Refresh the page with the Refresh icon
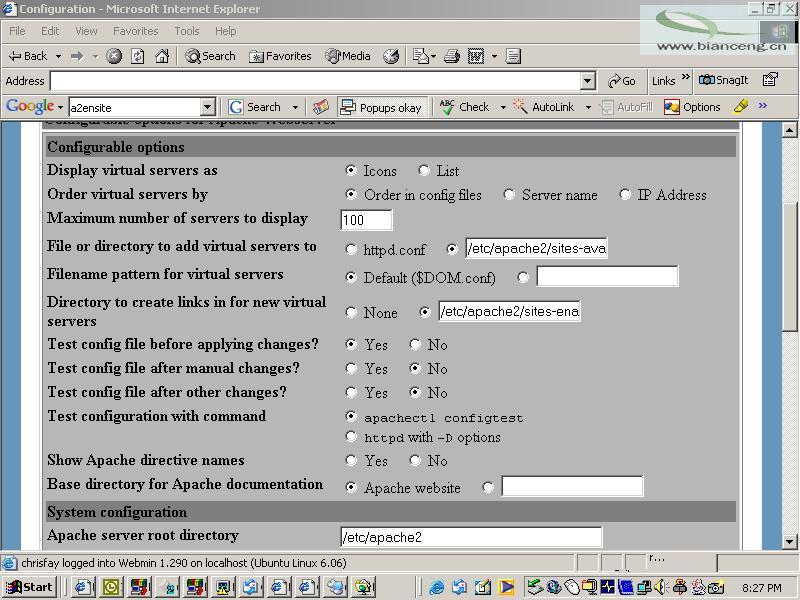This screenshot has width=800, height=600. (138, 56)
